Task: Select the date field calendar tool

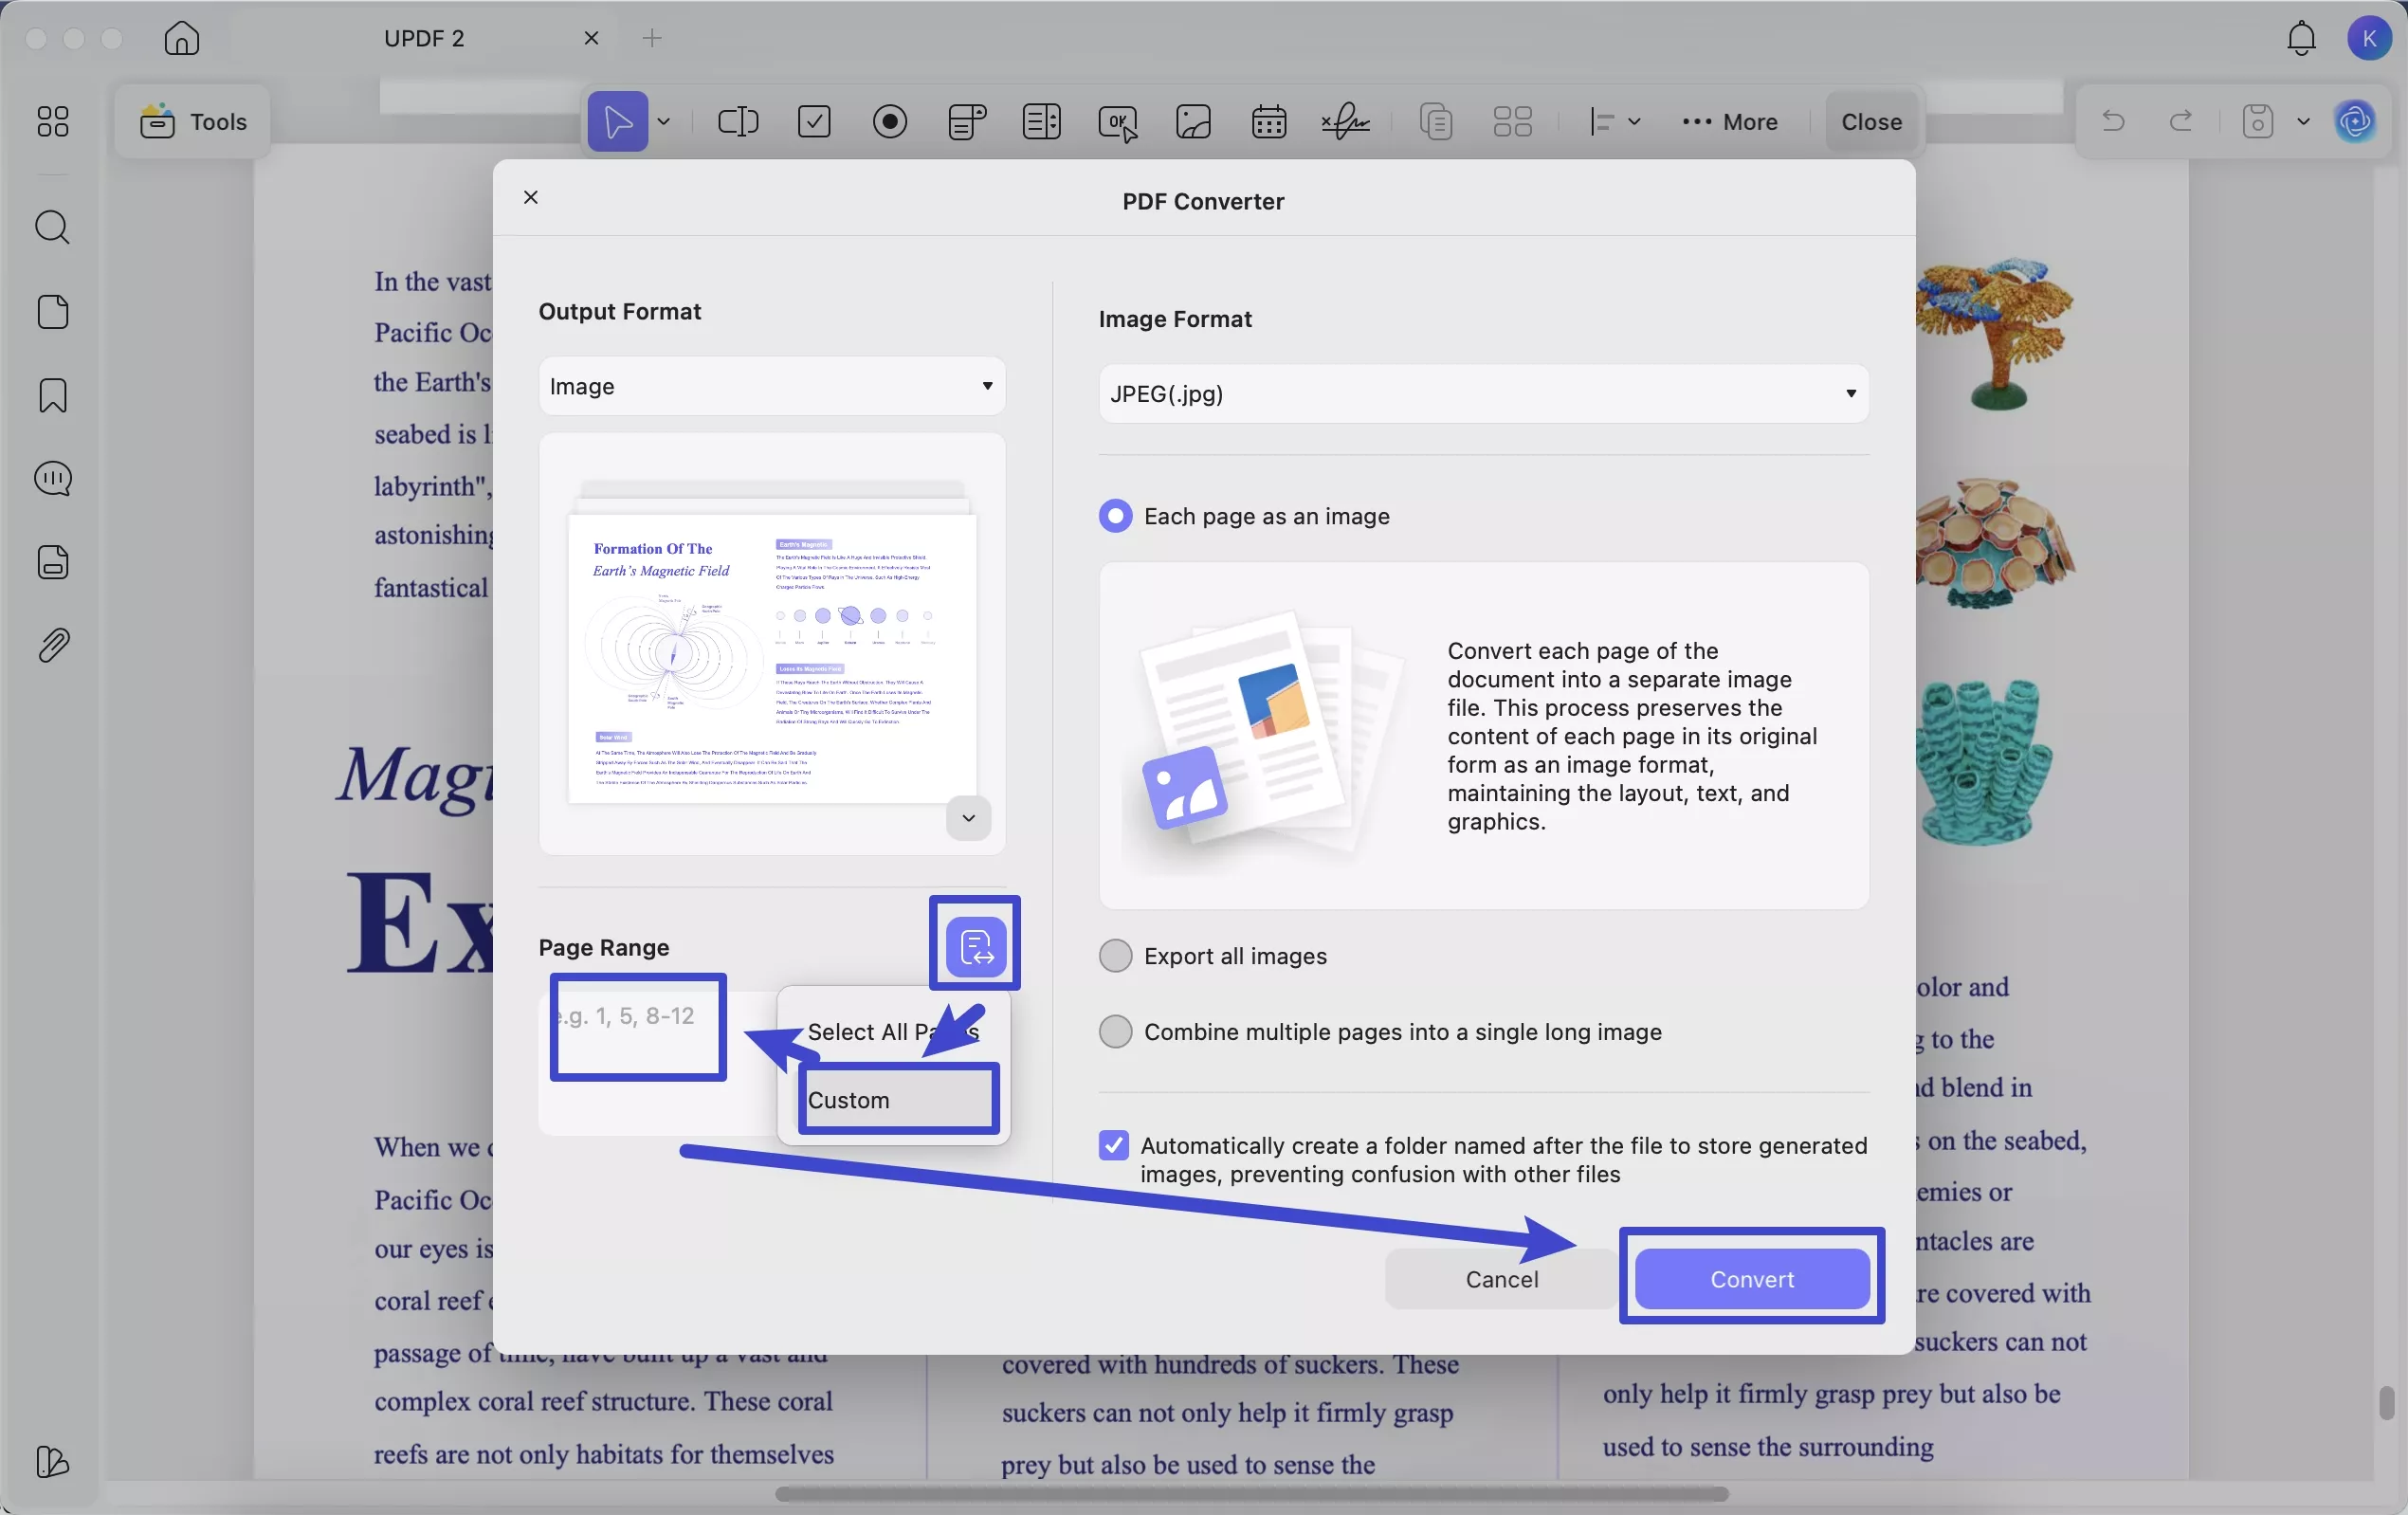Action: tap(1269, 122)
